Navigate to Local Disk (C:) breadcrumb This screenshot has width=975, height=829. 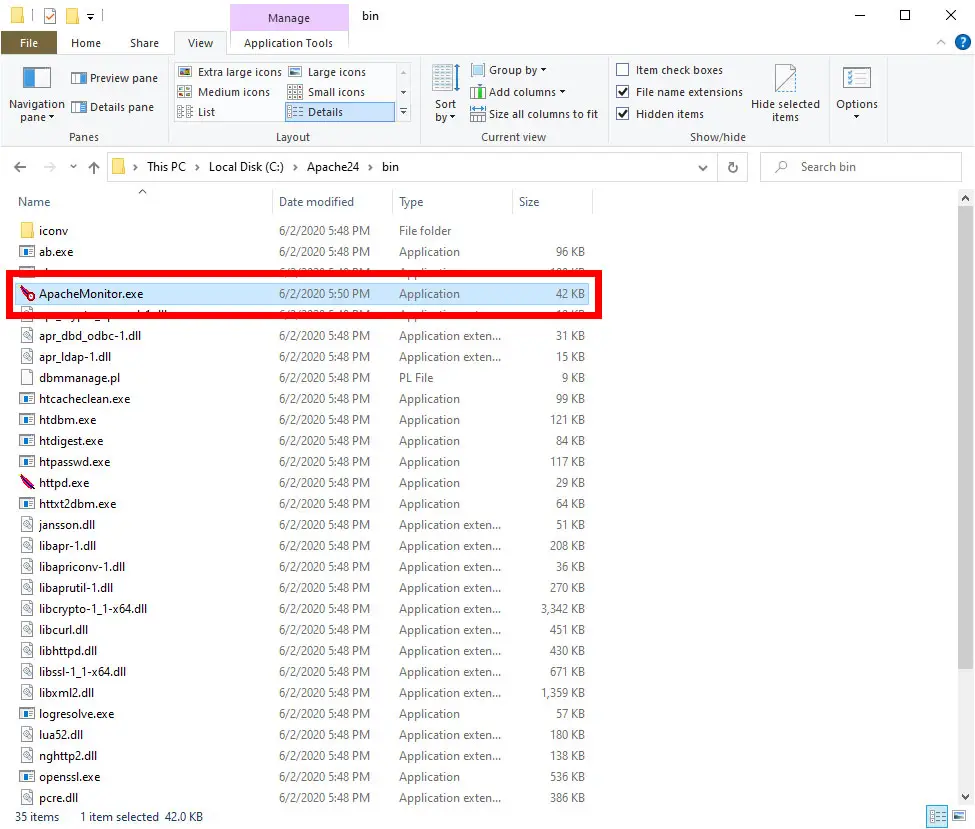pyautogui.click(x=246, y=167)
